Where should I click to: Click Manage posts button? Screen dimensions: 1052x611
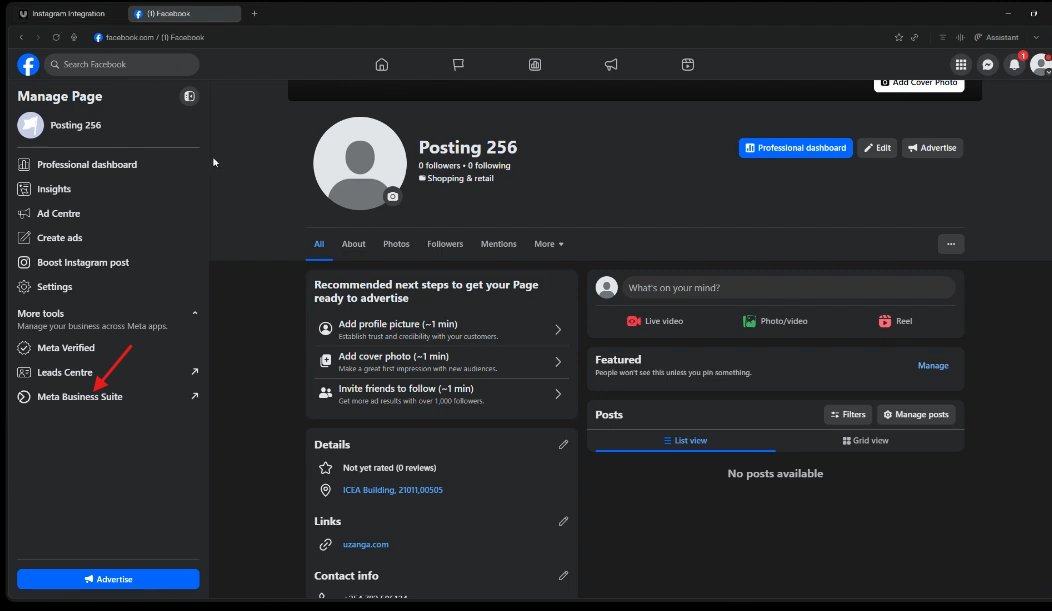[x=916, y=414]
